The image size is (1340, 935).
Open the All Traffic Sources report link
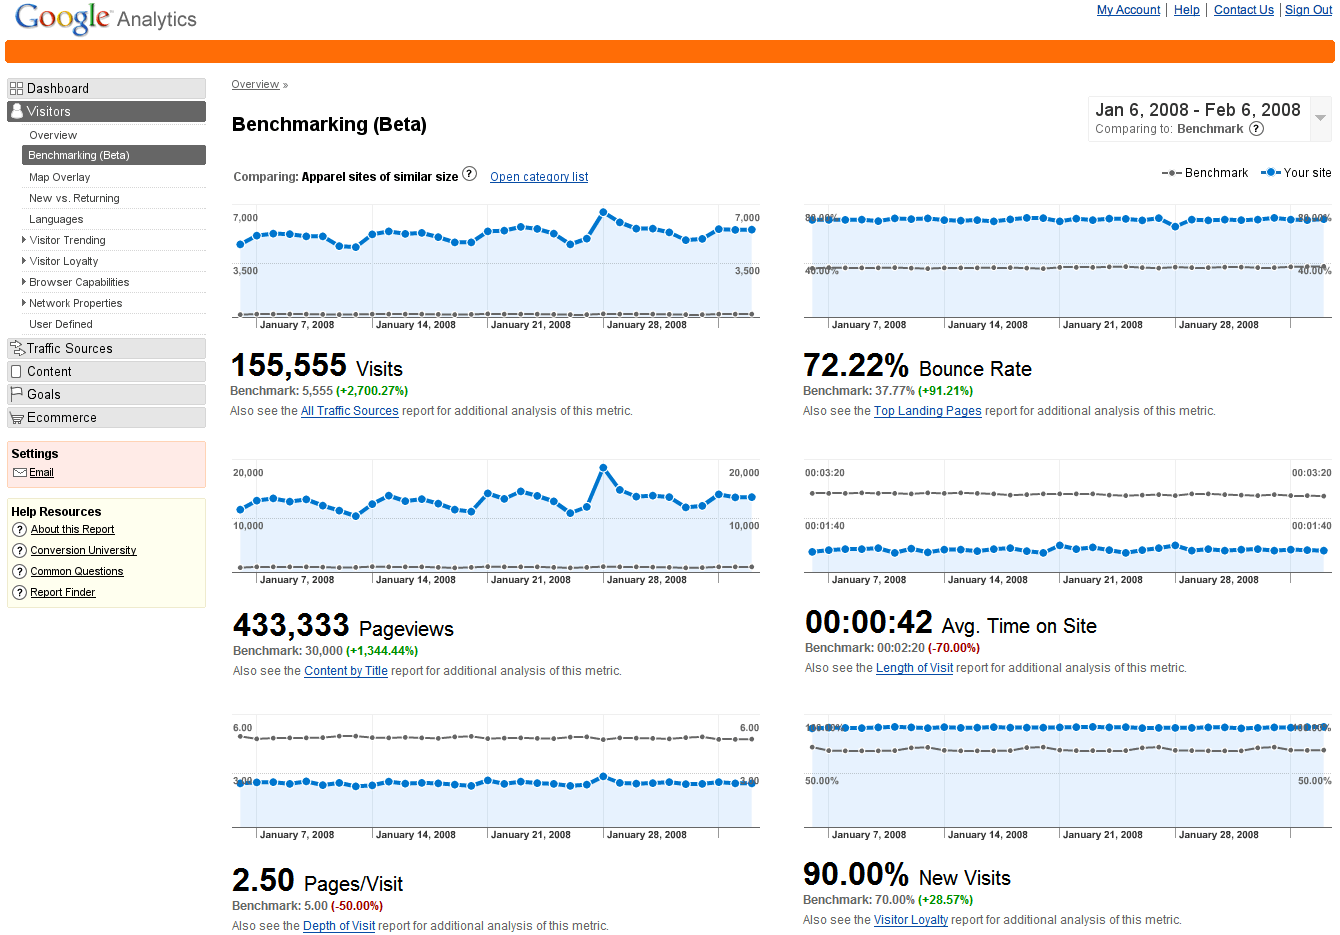coord(350,411)
